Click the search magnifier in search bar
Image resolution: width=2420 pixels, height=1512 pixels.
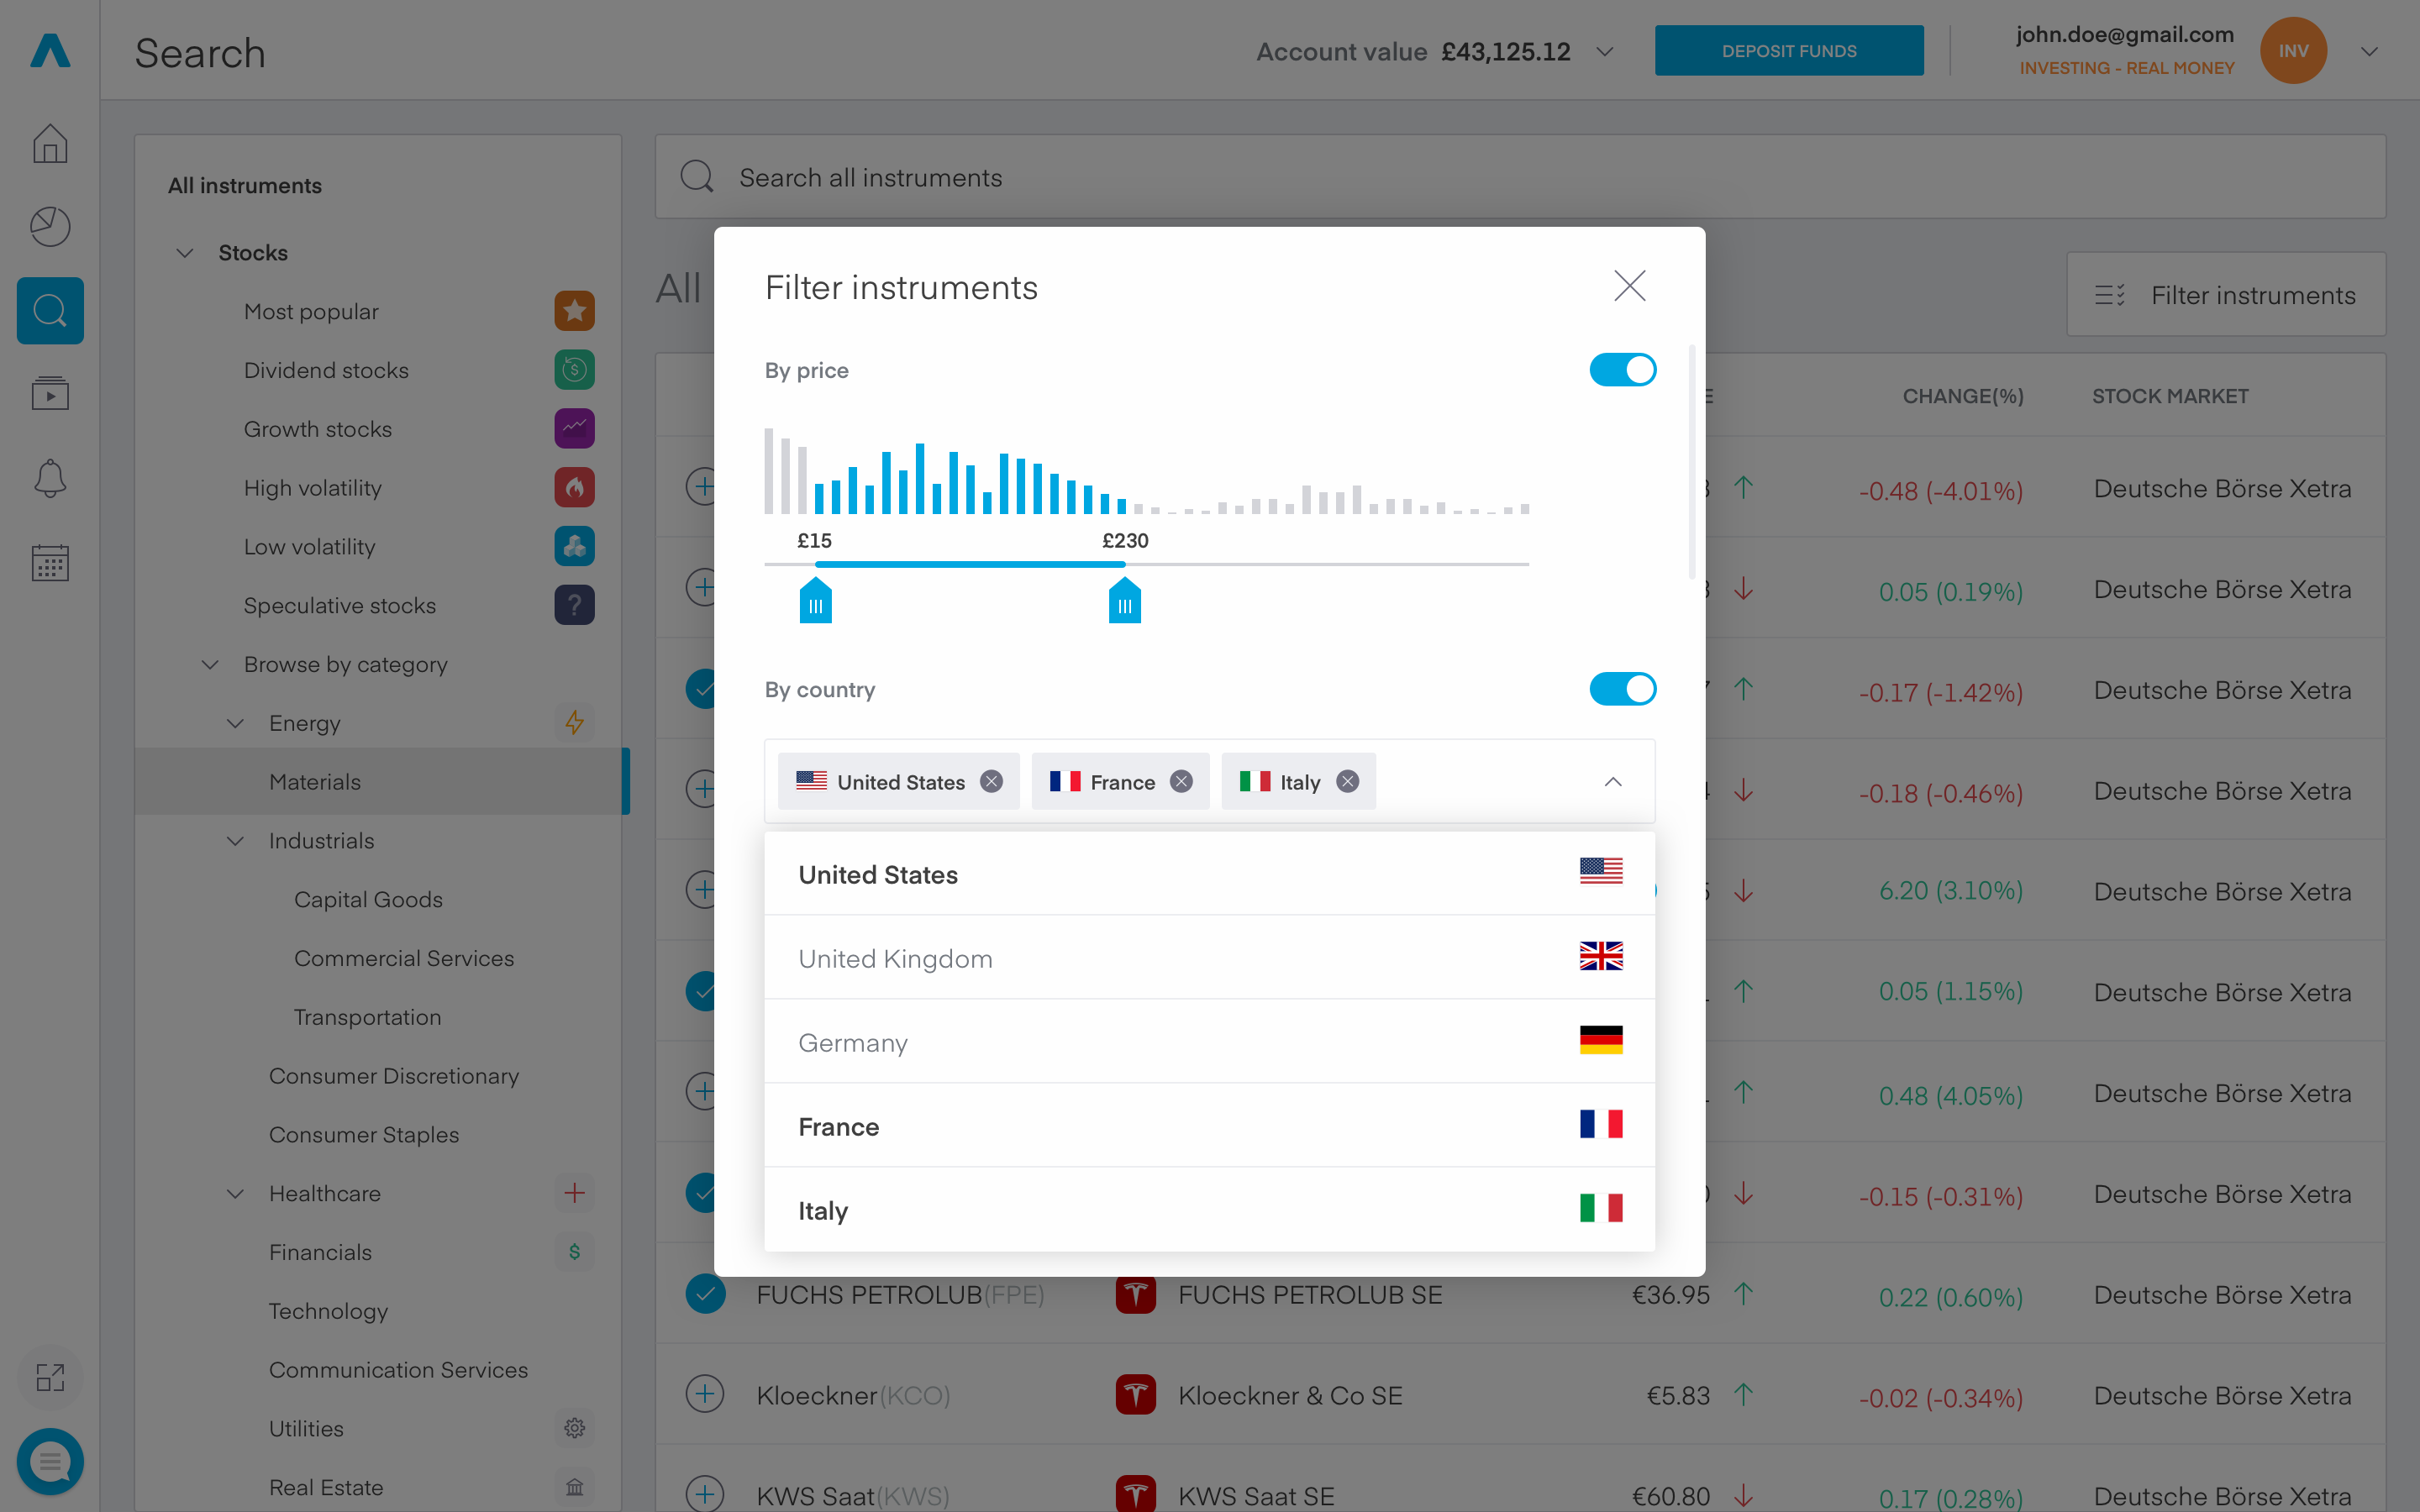(x=697, y=177)
